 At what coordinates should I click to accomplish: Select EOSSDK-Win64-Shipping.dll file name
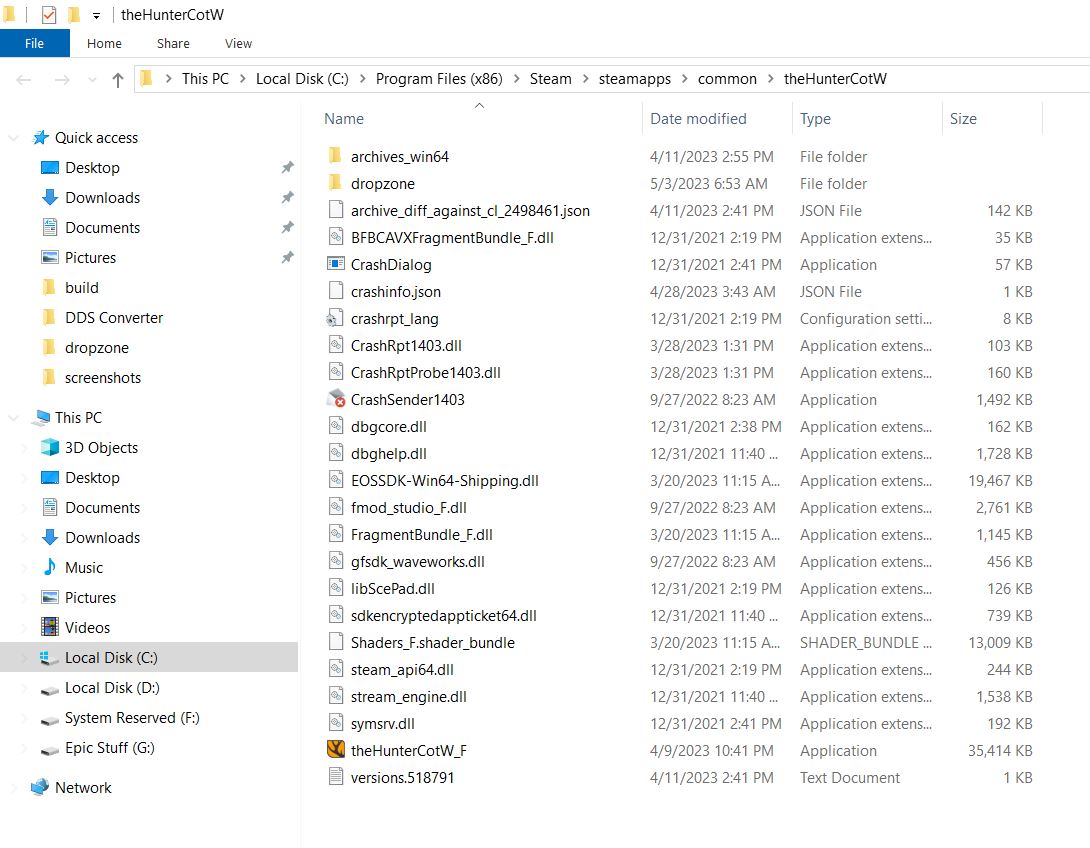pyautogui.click(x=445, y=480)
